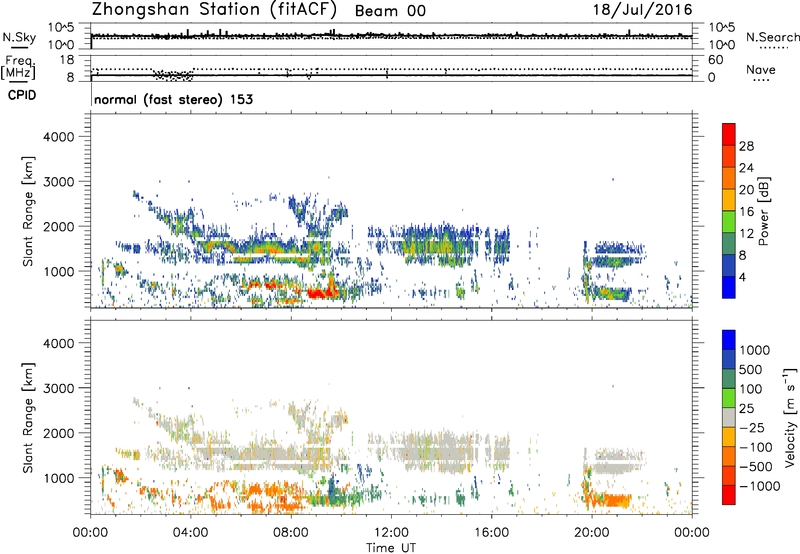Click the "CPID" label
800x554 pixels.
pos(22,95)
